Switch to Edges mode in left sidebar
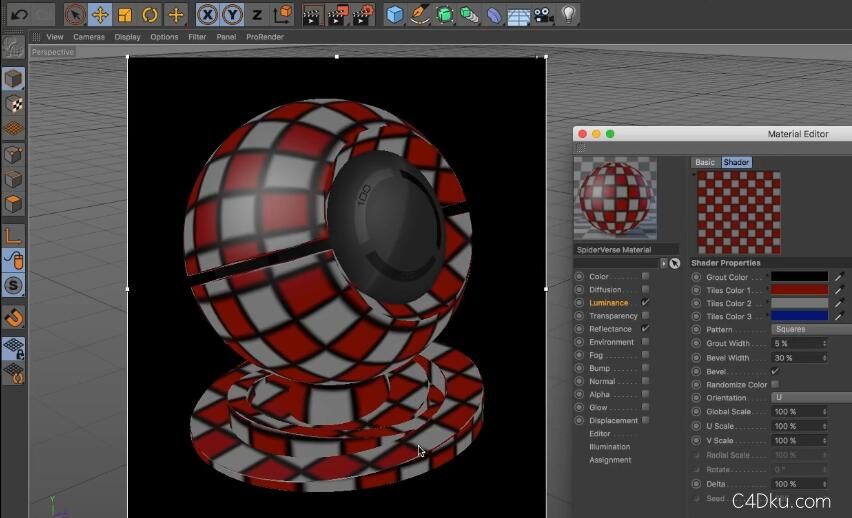852x518 pixels. [x=13, y=179]
